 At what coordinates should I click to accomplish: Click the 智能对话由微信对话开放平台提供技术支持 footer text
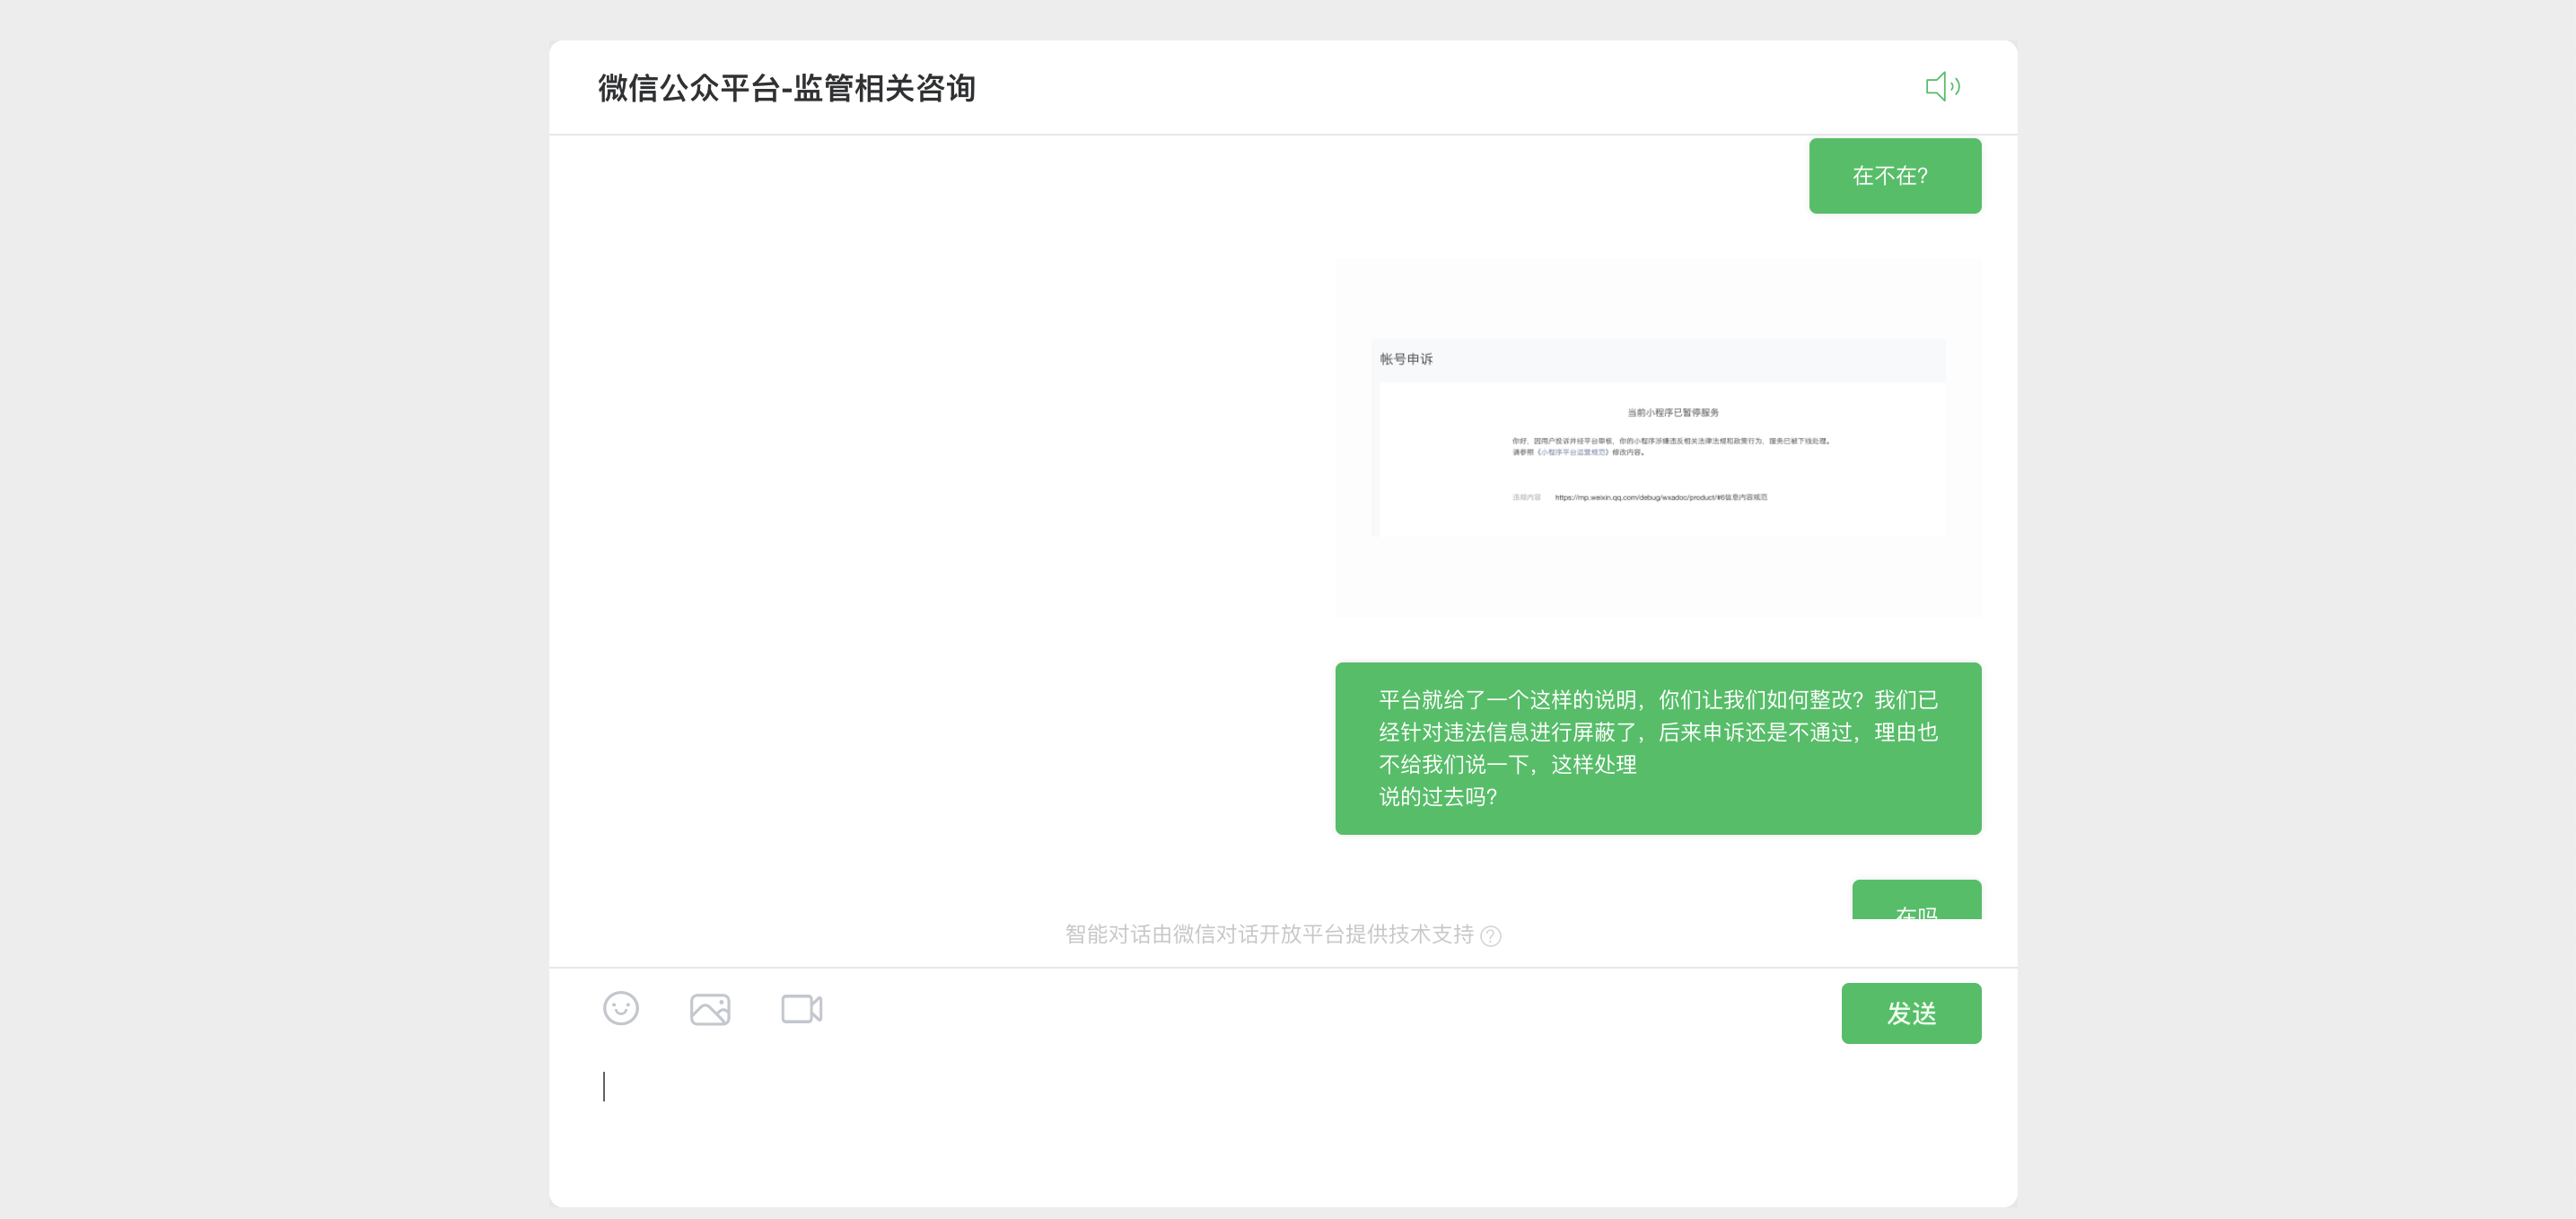(1268, 934)
